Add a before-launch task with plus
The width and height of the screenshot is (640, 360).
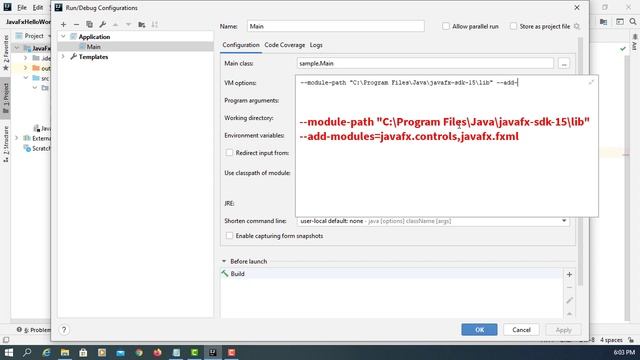(x=569, y=275)
